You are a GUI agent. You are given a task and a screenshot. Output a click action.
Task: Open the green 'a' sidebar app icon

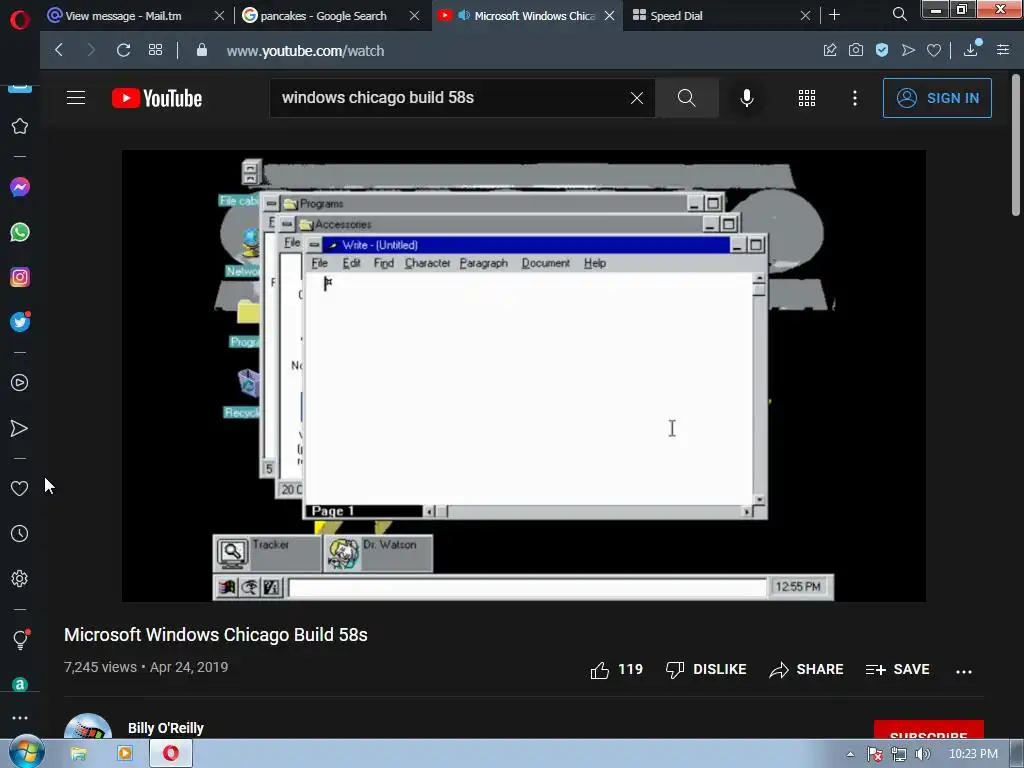pyautogui.click(x=20, y=684)
